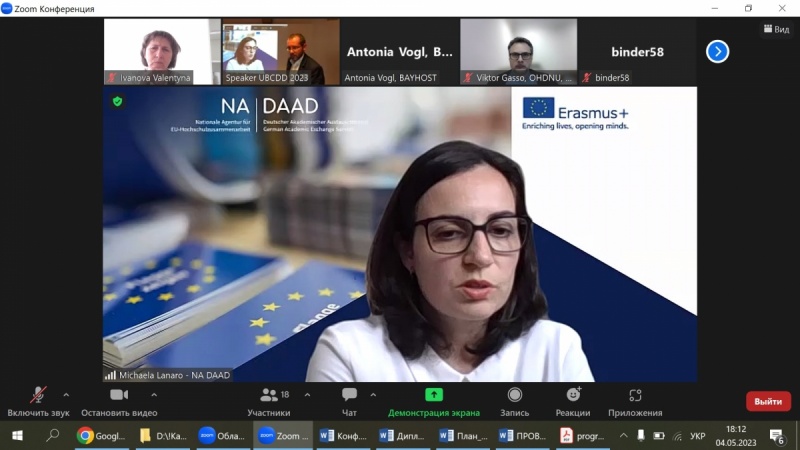Select Ivanova Valentyna video thumbnail

[161, 51]
